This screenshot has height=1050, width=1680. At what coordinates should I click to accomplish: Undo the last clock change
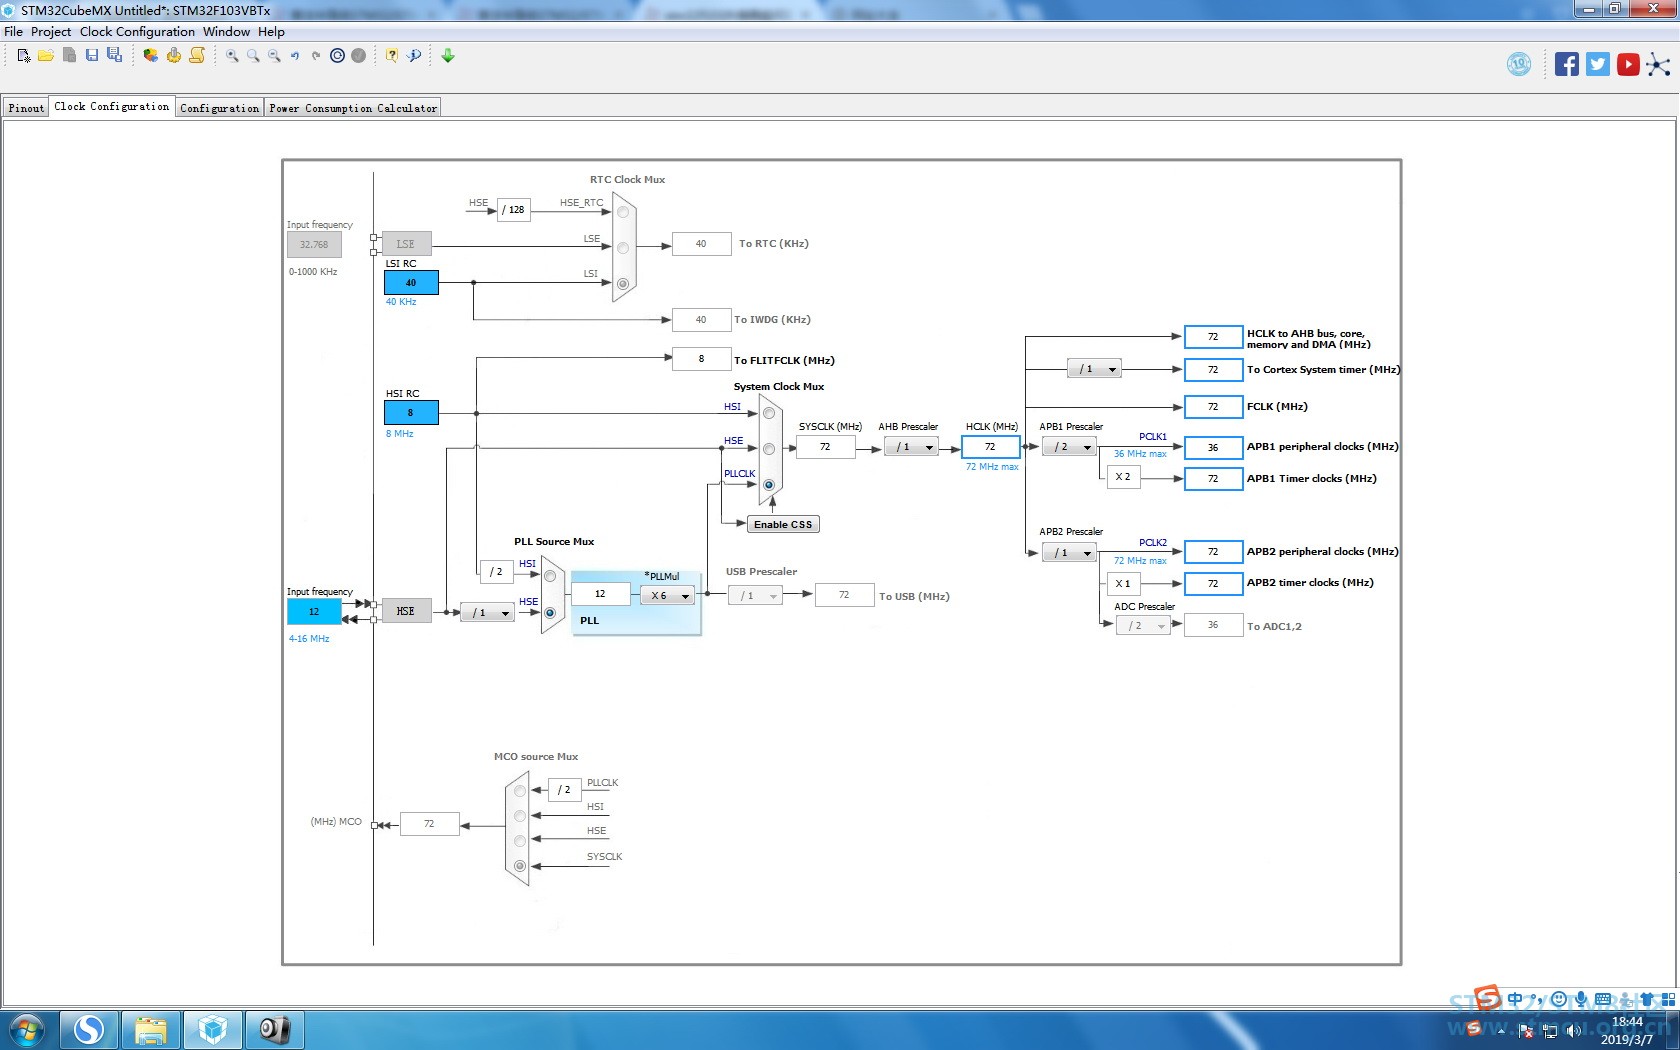tap(295, 56)
